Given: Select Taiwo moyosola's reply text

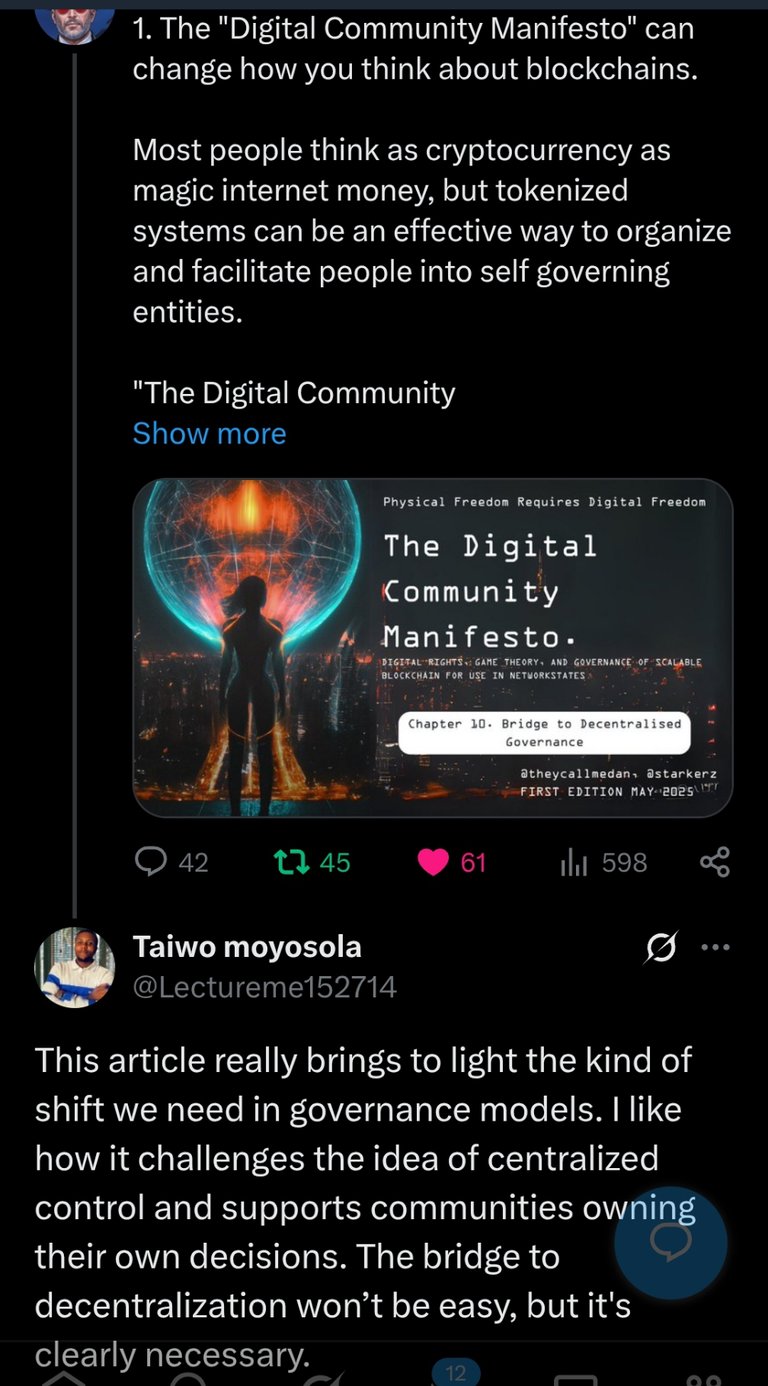Looking at the screenshot, I should pyautogui.click(x=365, y=1207).
